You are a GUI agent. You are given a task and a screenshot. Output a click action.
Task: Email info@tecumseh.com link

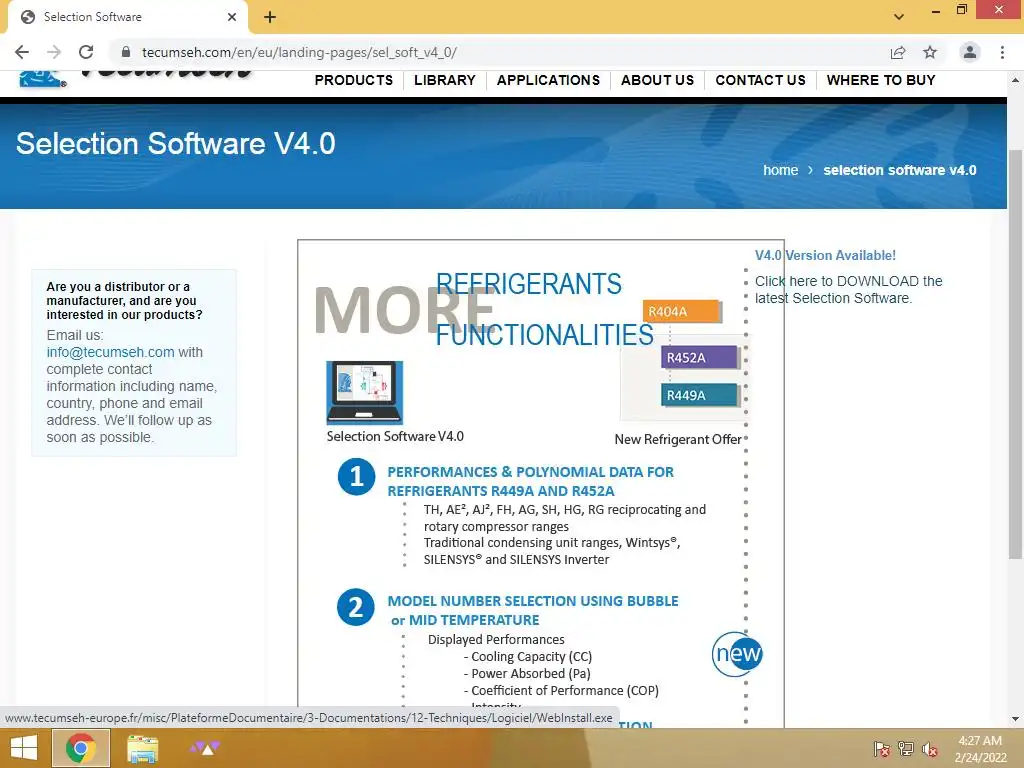(110, 352)
